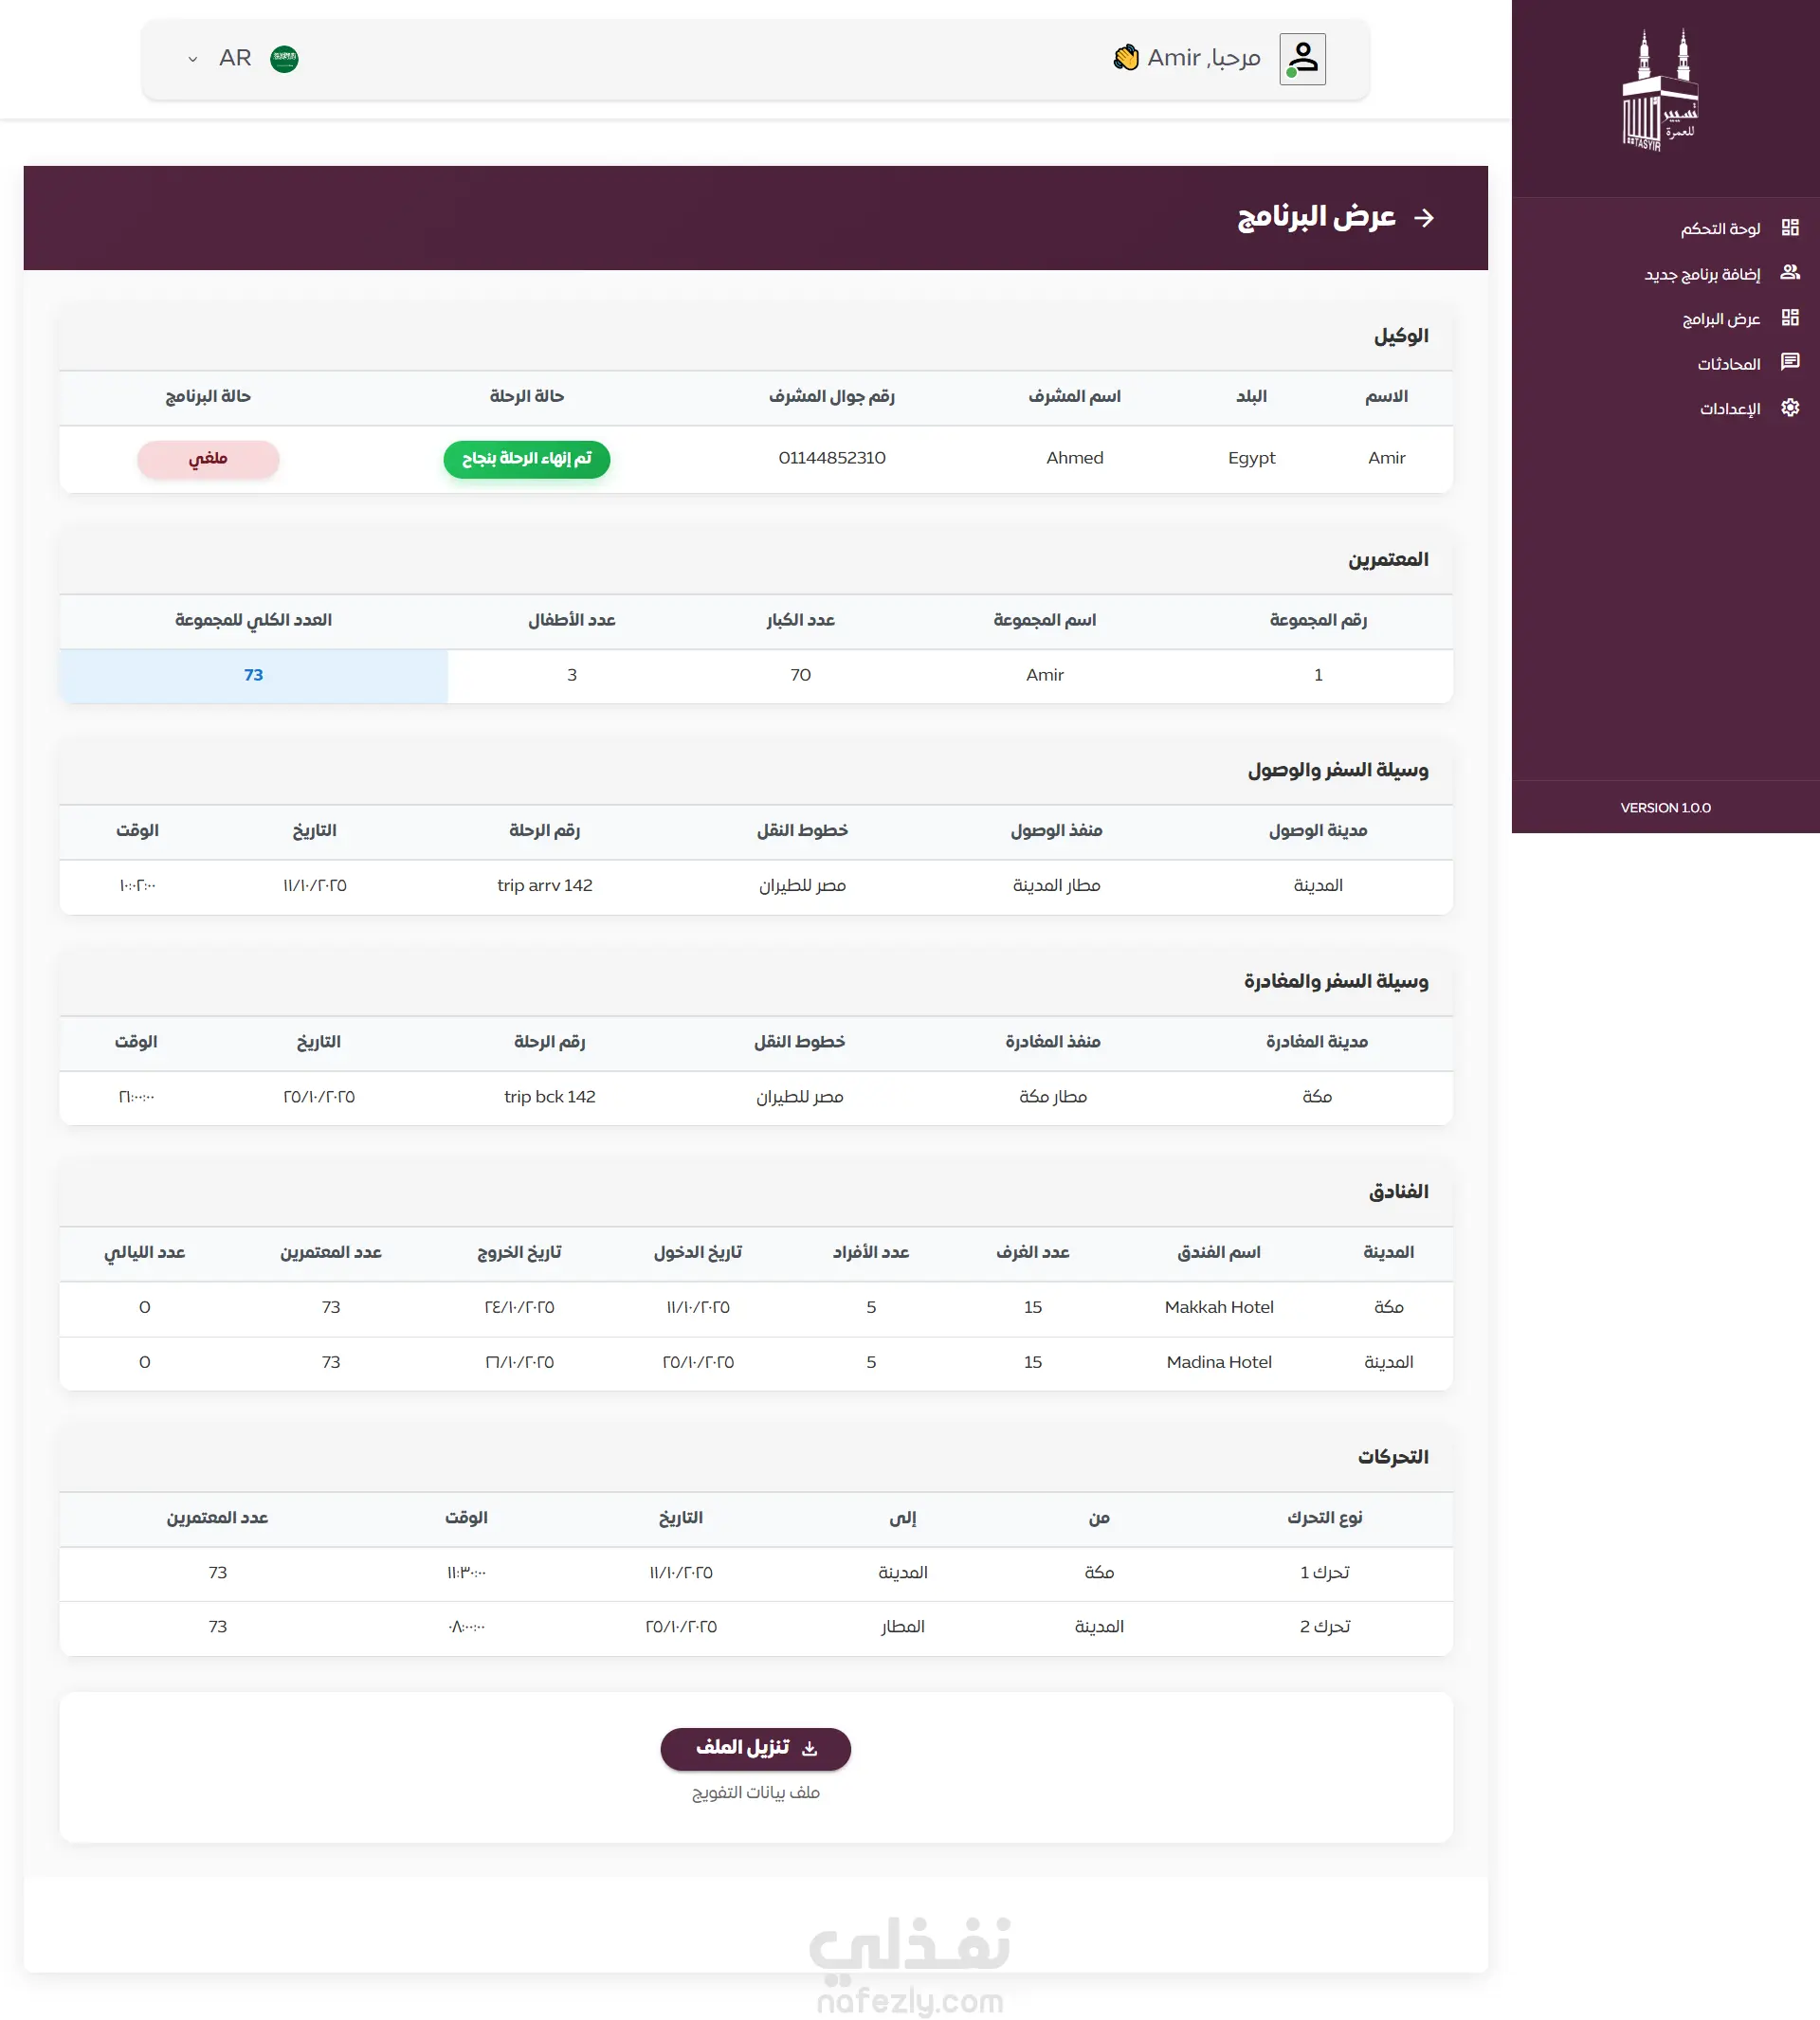Click the green trip completed status badge
The width and height of the screenshot is (1820, 2020).
[x=526, y=459]
